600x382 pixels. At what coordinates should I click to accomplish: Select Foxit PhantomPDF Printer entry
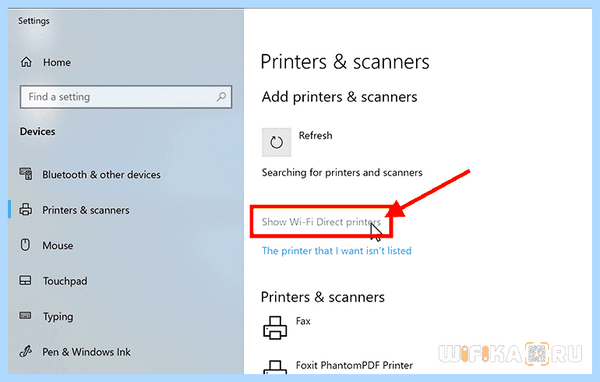coord(354,366)
